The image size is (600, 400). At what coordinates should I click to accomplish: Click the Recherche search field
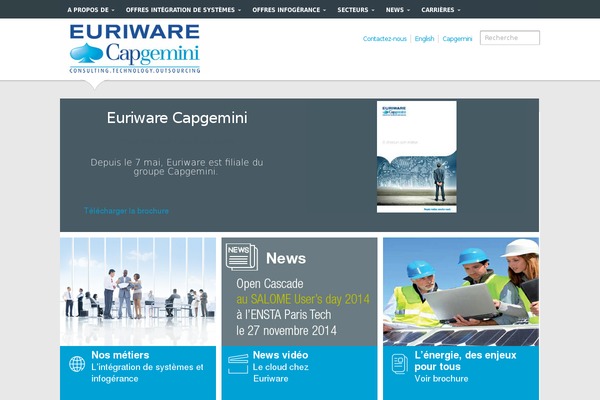click(509, 38)
